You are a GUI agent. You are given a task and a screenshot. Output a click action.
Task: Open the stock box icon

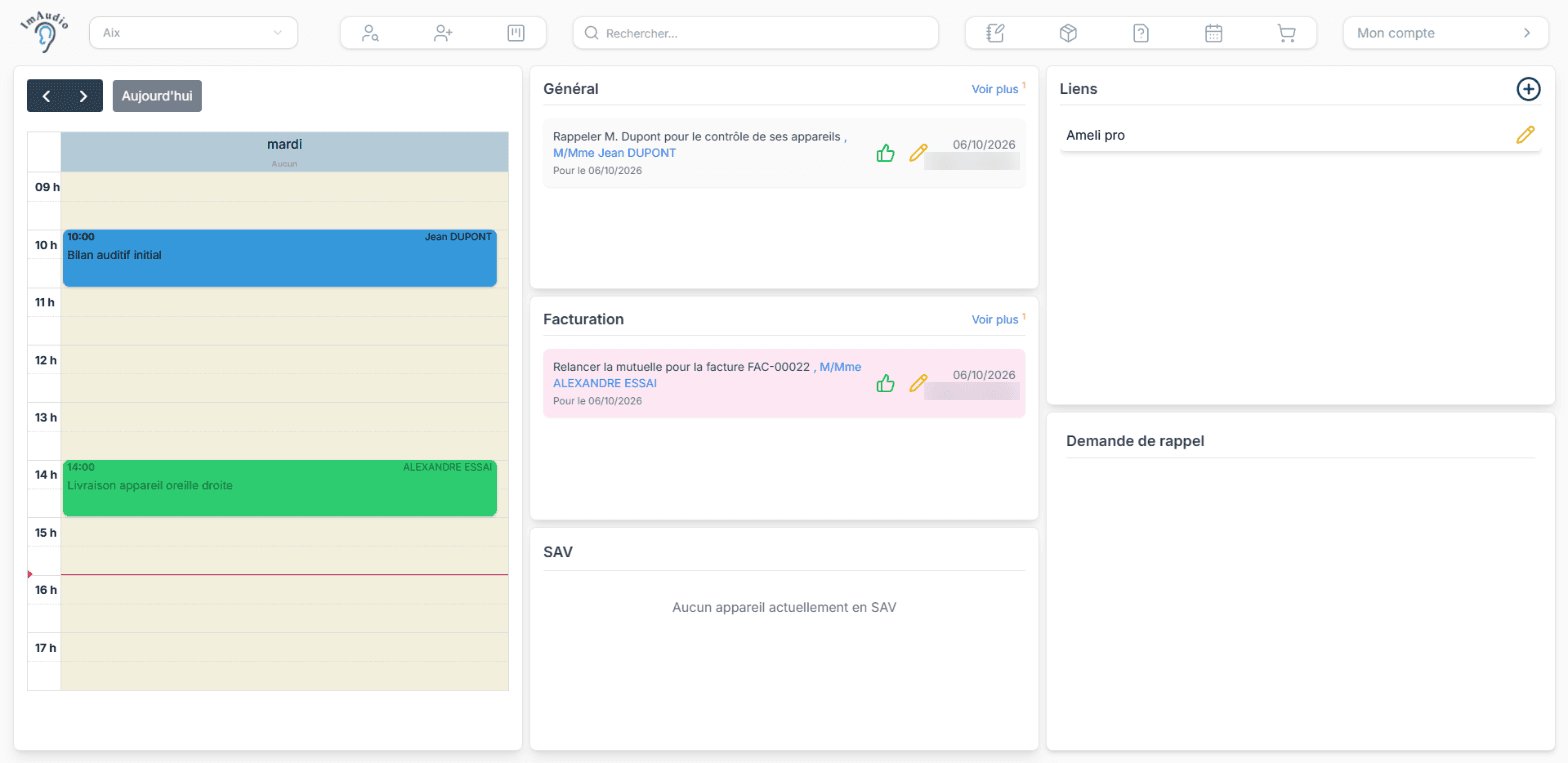(x=1068, y=33)
